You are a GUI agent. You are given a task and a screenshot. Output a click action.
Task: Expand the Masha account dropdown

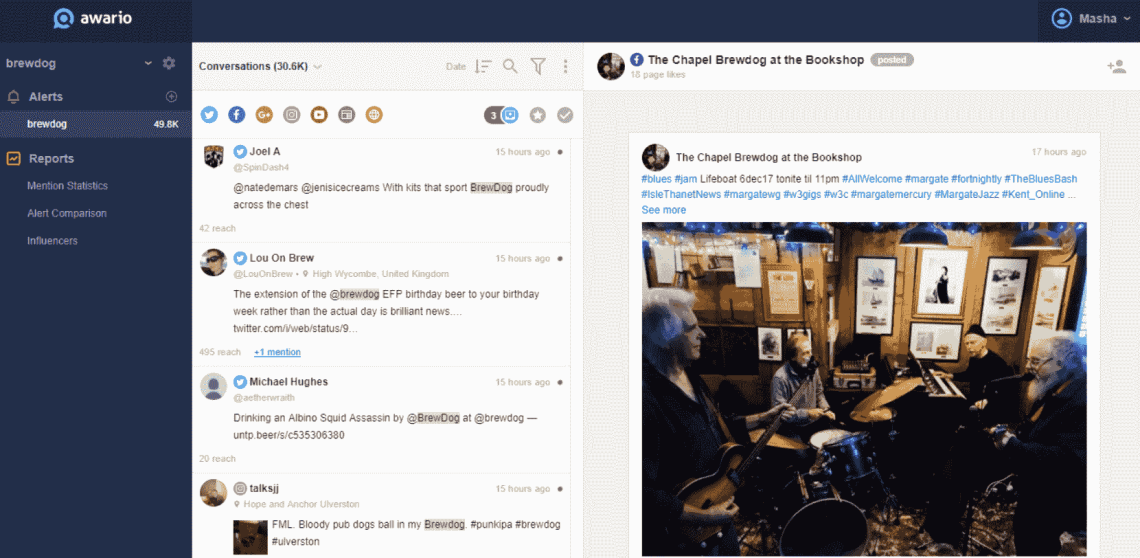(x=1127, y=19)
